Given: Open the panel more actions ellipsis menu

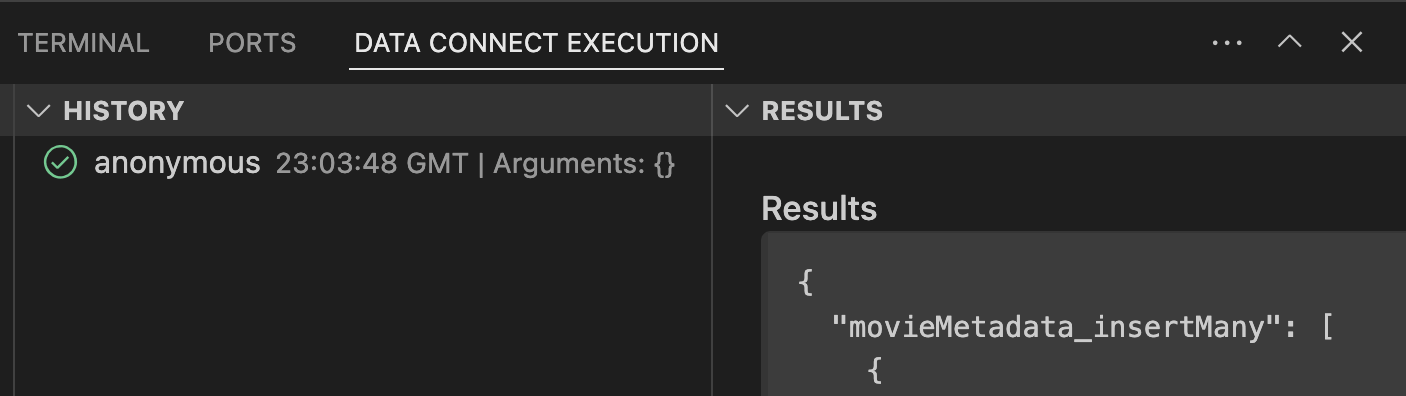Looking at the screenshot, I should coord(1227,43).
